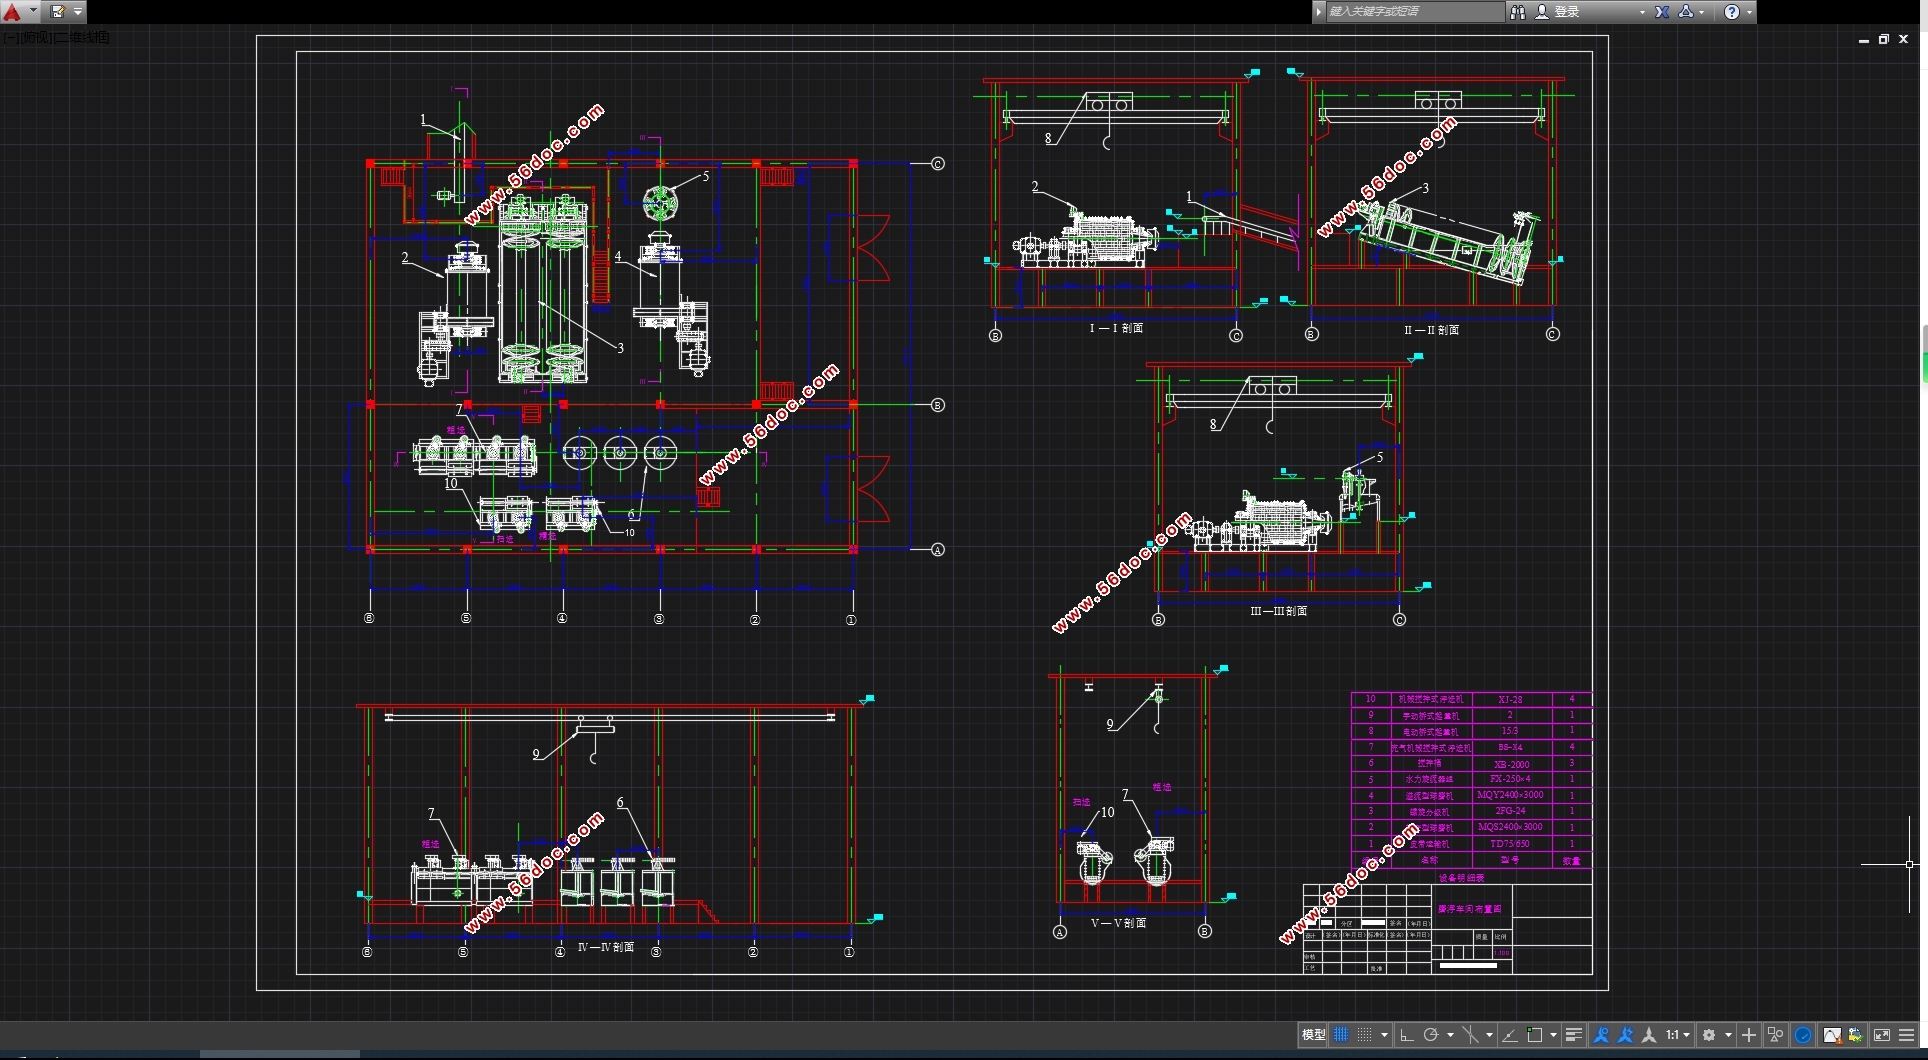The height and width of the screenshot is (1060, 1928).
Task: Toggle ortho mode
Action: coord(1406,1035)
